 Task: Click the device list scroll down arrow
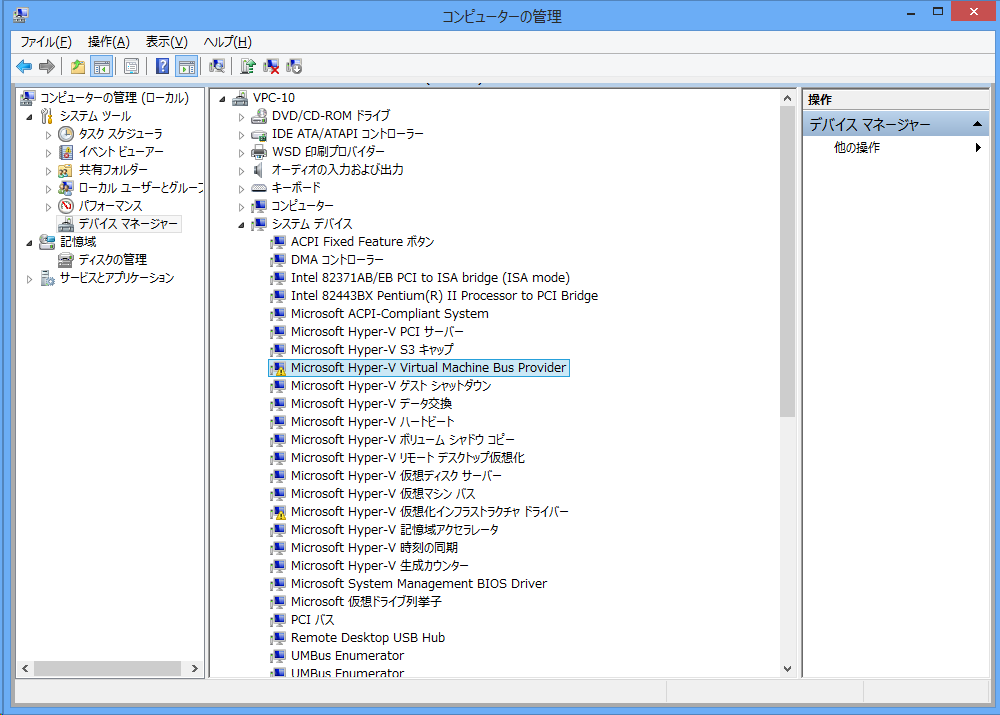788,669
